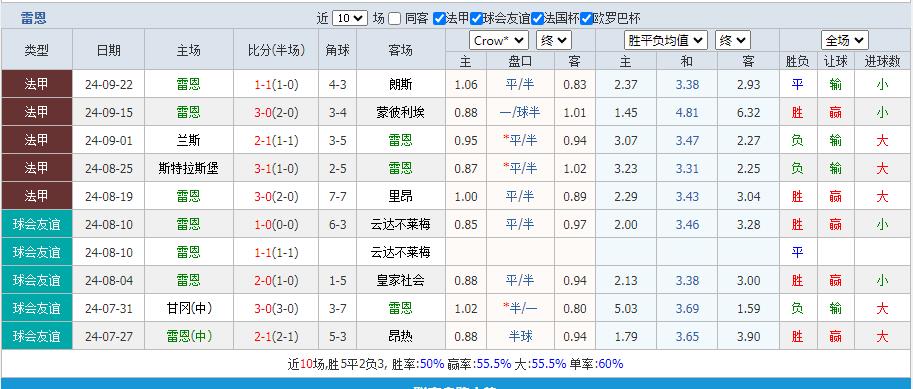The width and height of the screenshot is (913, 389).
Task: Click the 蒙彼利埃 away team link
Action: [x=401, y=112]
